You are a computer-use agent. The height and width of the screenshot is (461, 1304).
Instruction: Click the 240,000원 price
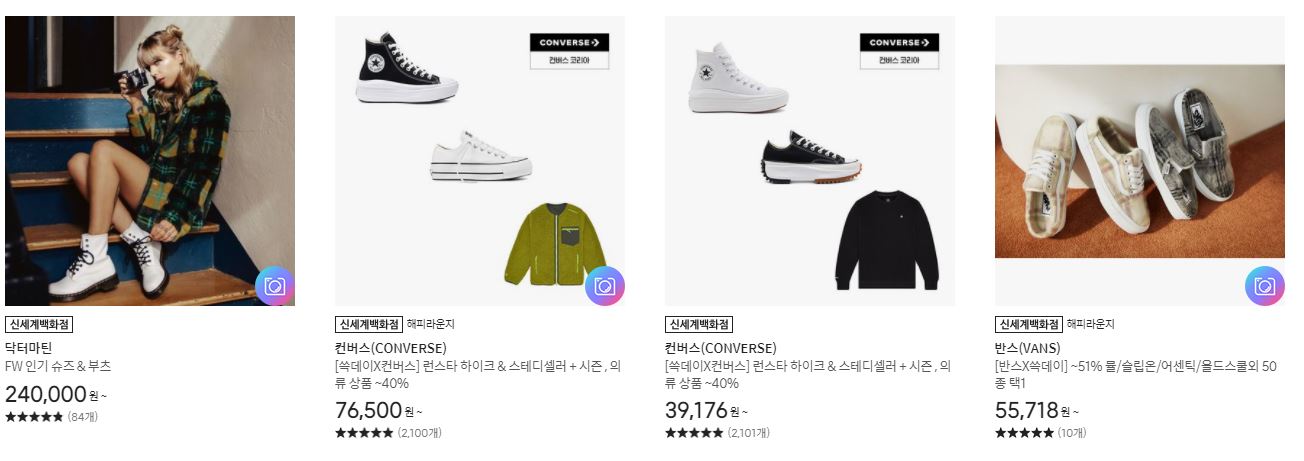click(x=55, y=394)
